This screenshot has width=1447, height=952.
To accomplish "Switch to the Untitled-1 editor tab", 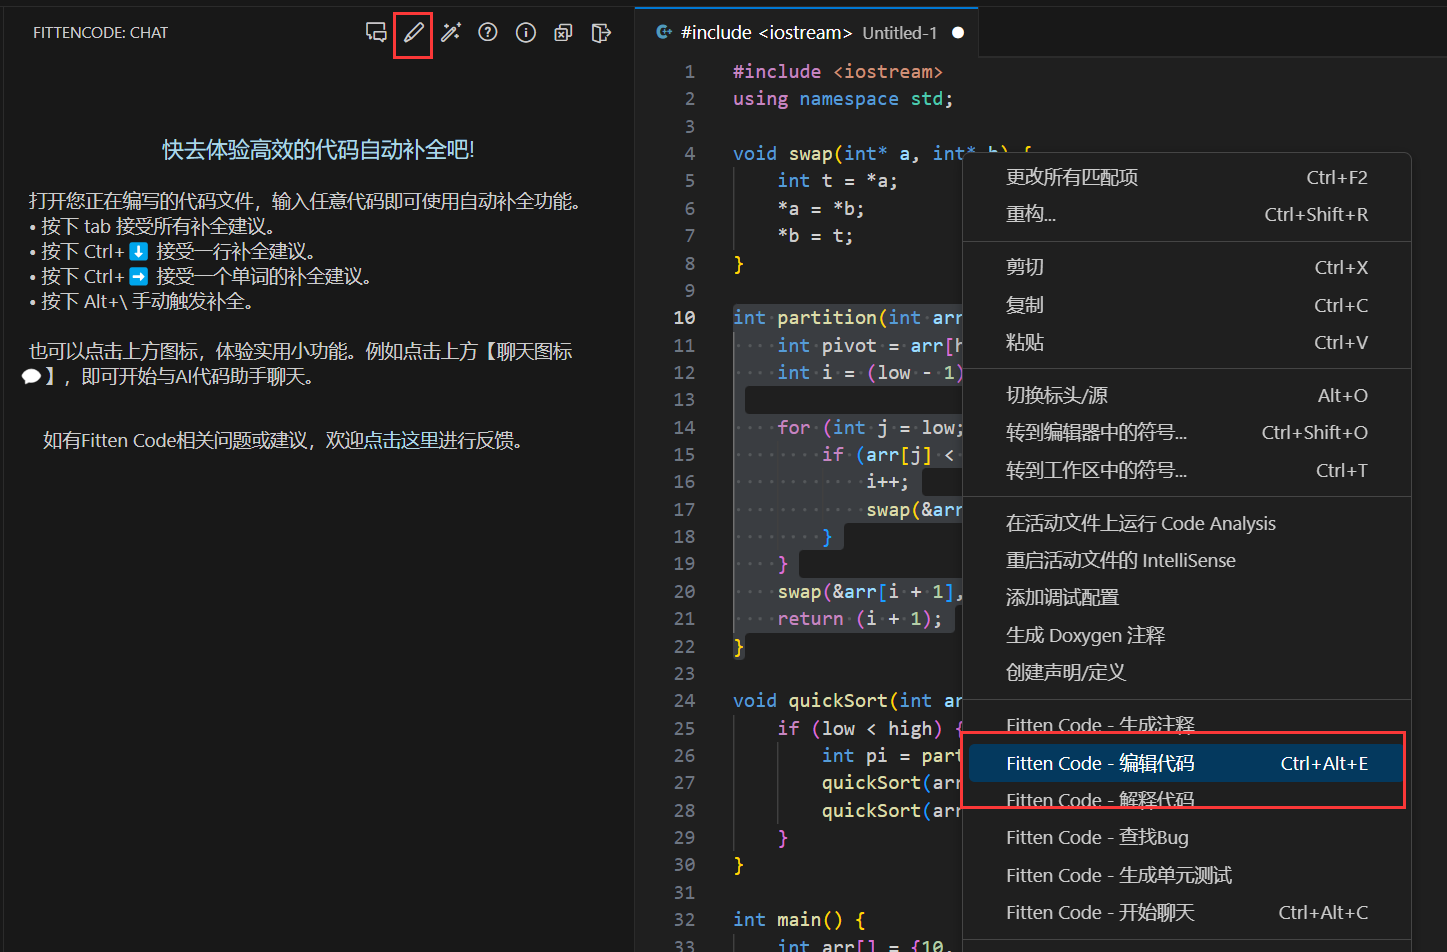I will [x=806, y=33].
